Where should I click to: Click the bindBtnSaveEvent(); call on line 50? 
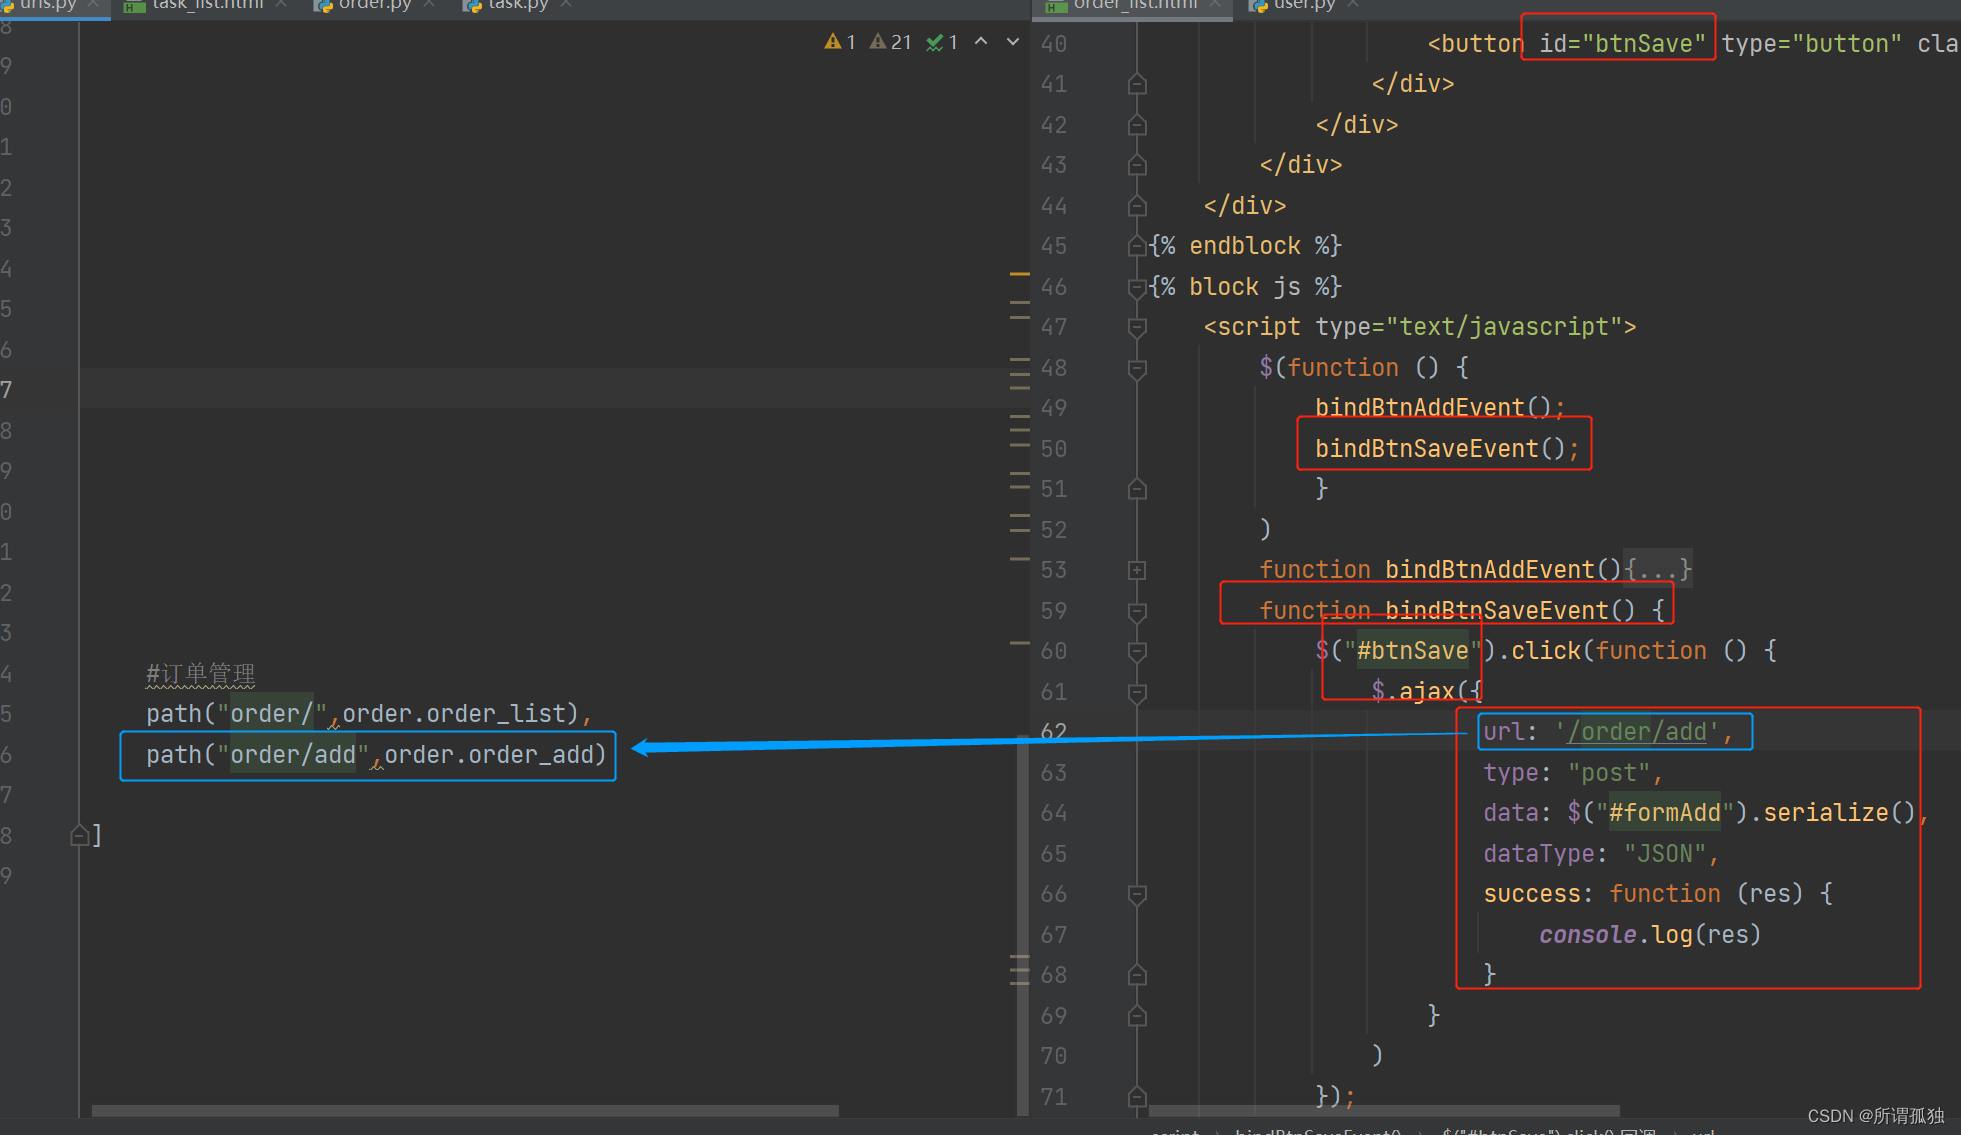(x=1447, y=449)
